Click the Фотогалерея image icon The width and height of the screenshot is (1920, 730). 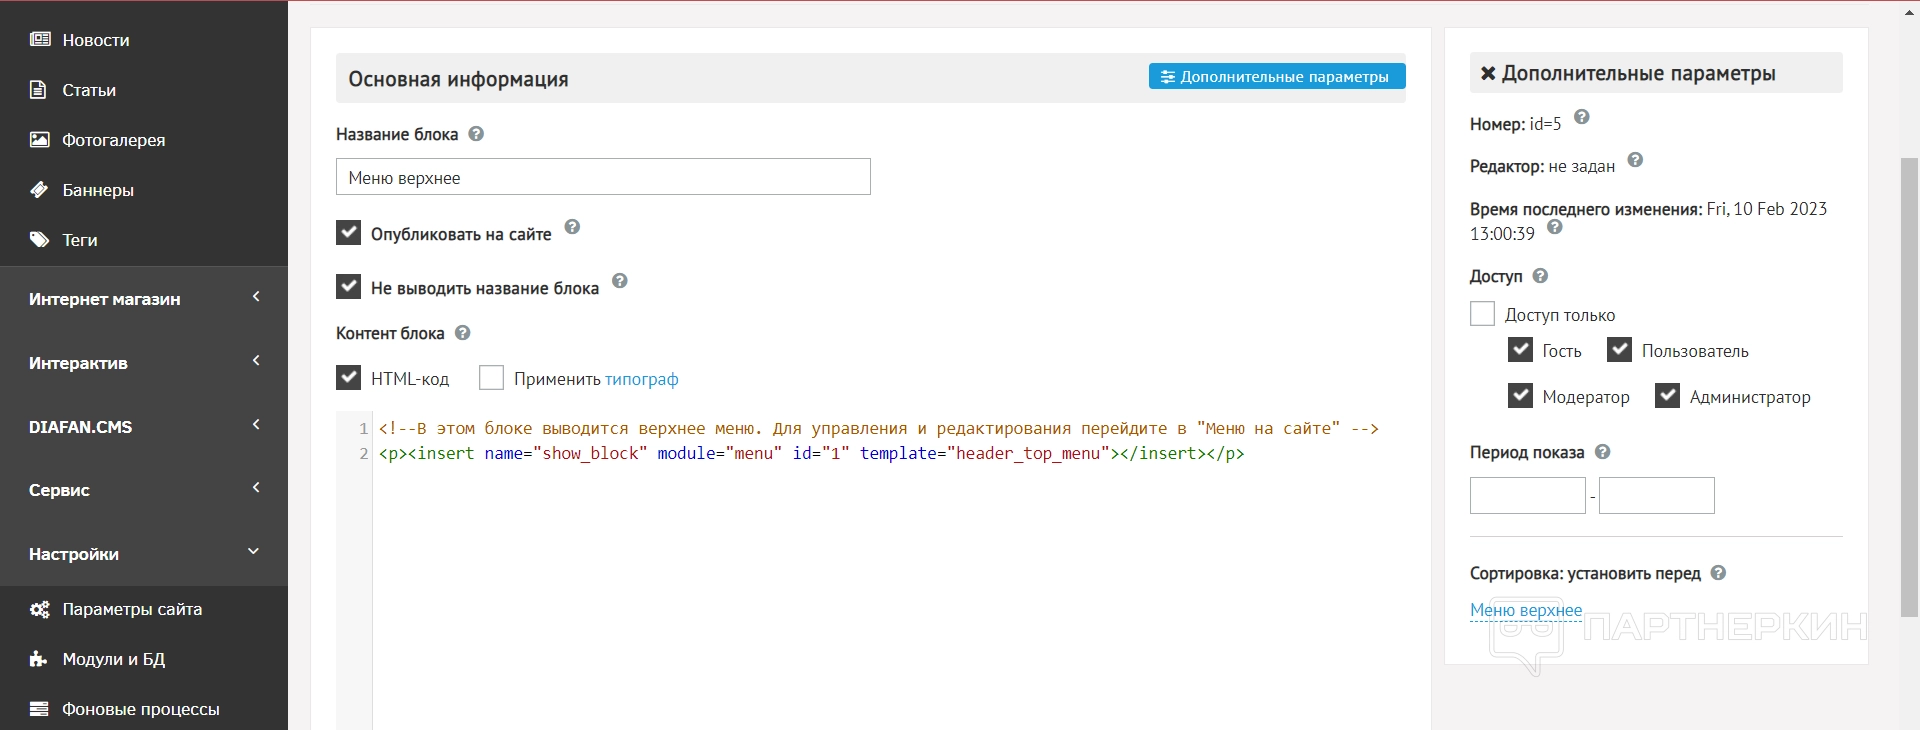point(40,140)
